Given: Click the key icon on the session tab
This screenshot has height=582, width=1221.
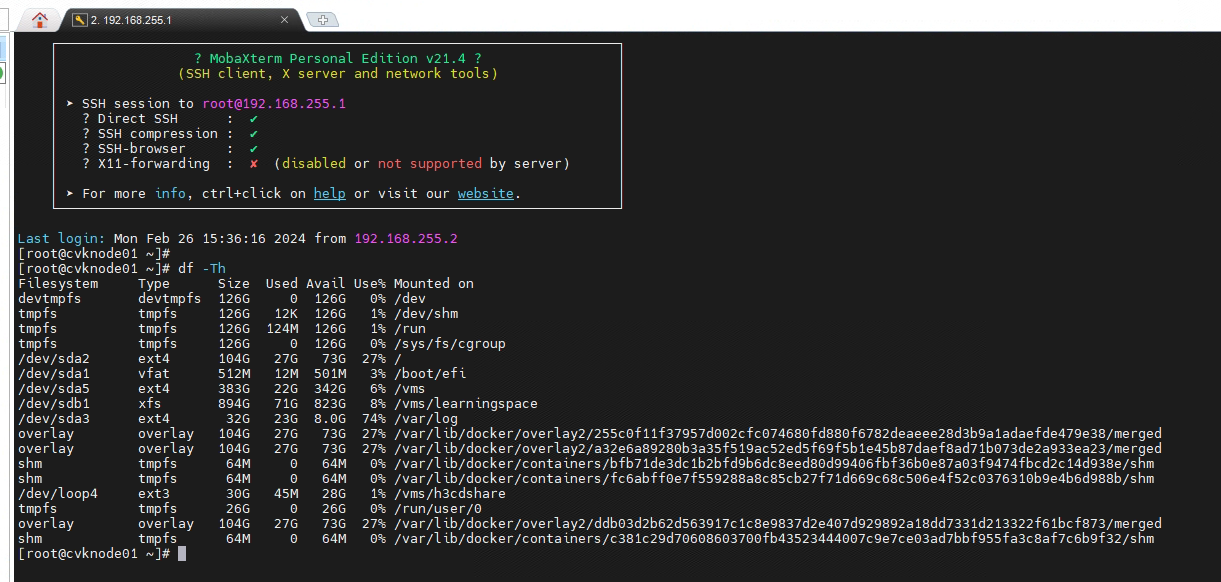Looking at the screenshot, I should point(79,19).
